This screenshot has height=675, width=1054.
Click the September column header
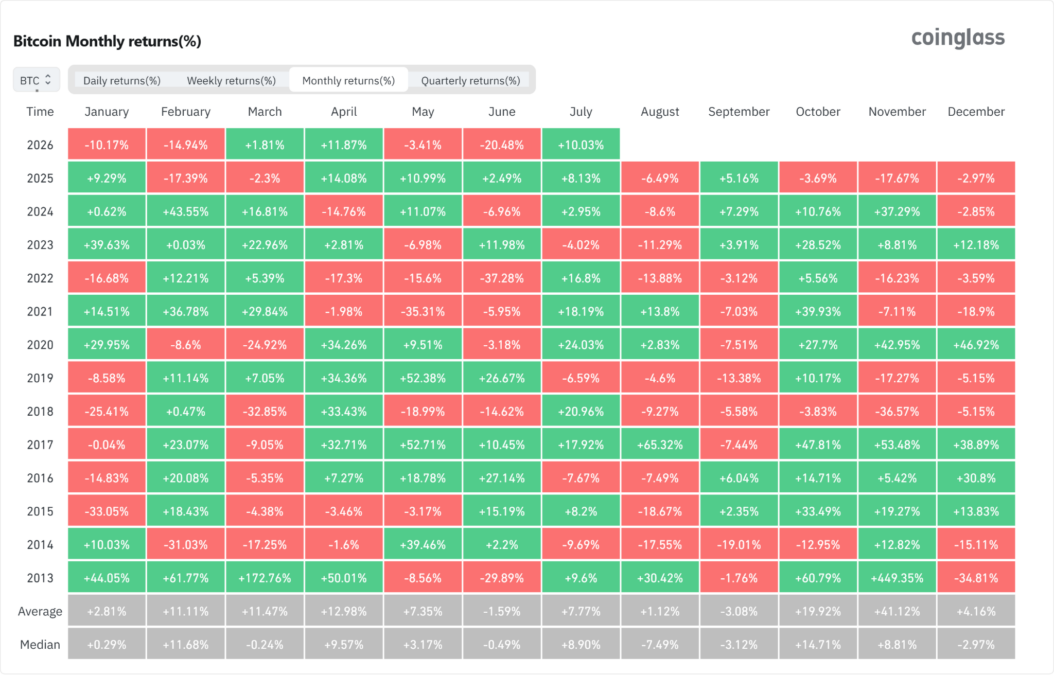click(x=739, y=112)
